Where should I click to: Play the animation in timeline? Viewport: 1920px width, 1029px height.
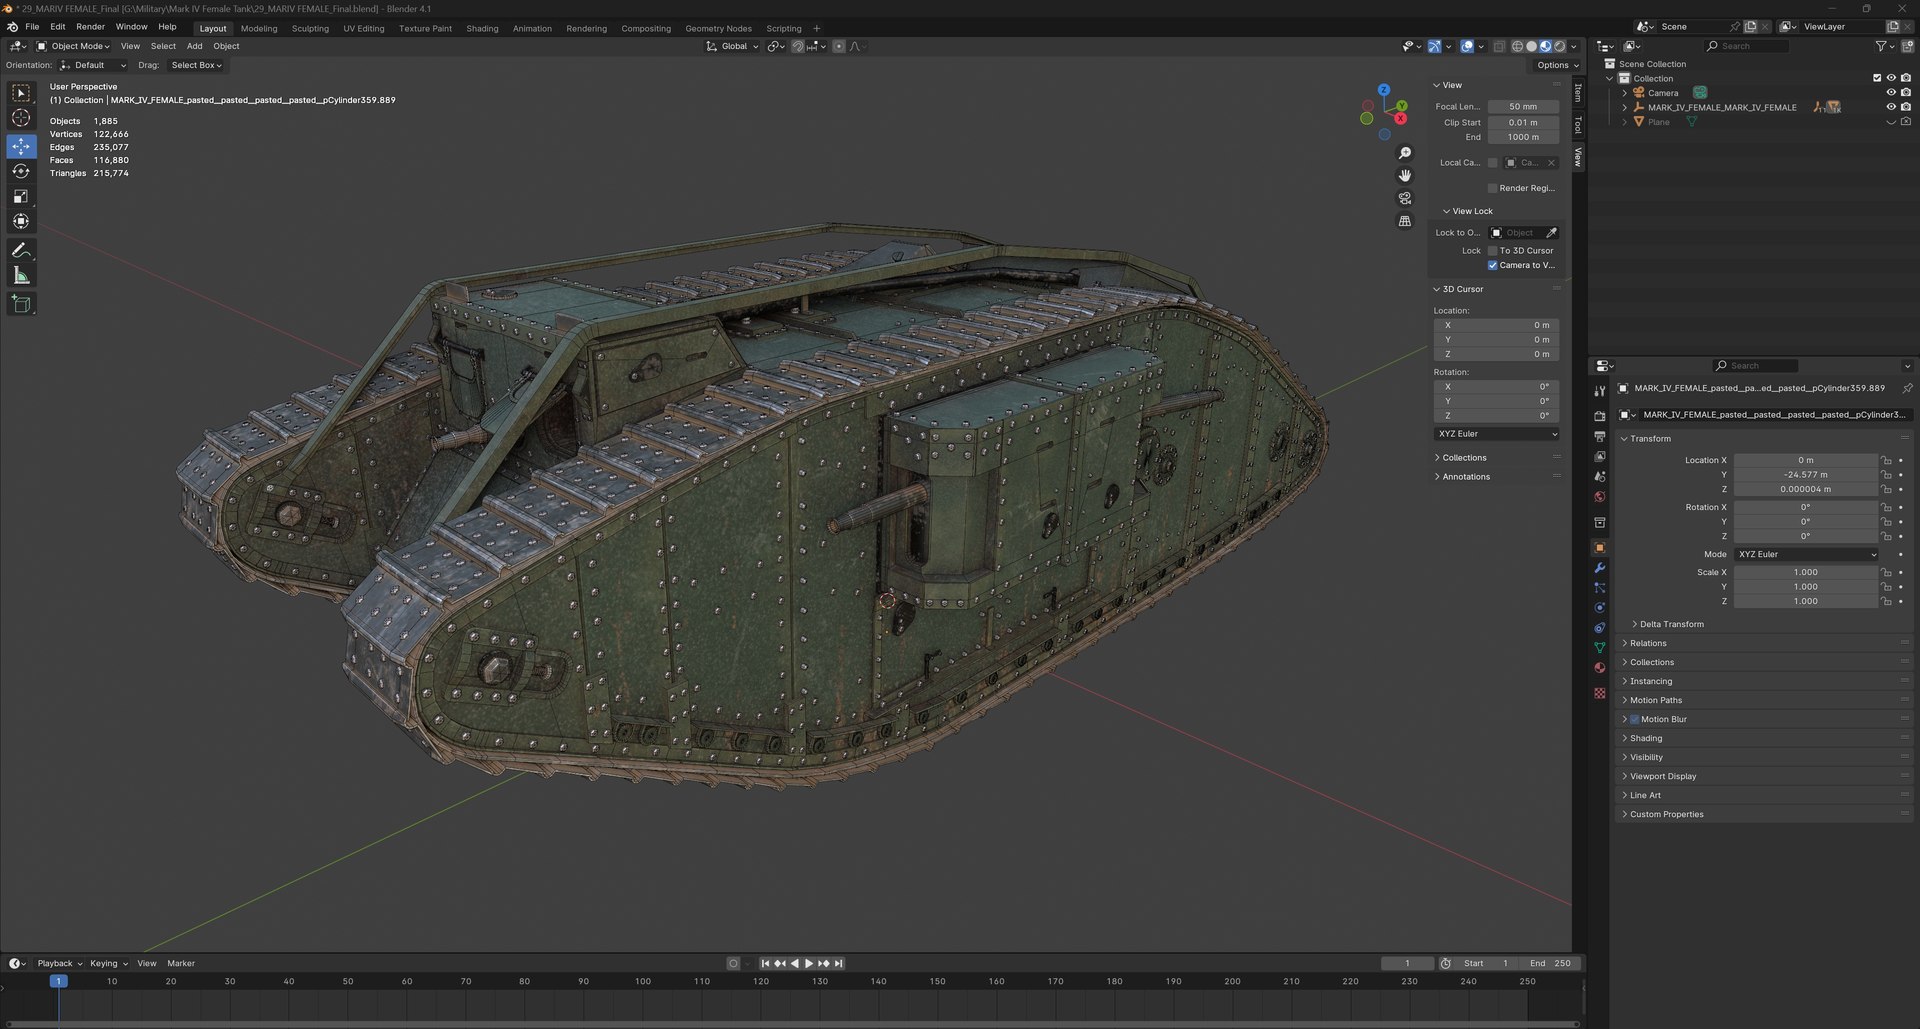[x=809, y=963]
